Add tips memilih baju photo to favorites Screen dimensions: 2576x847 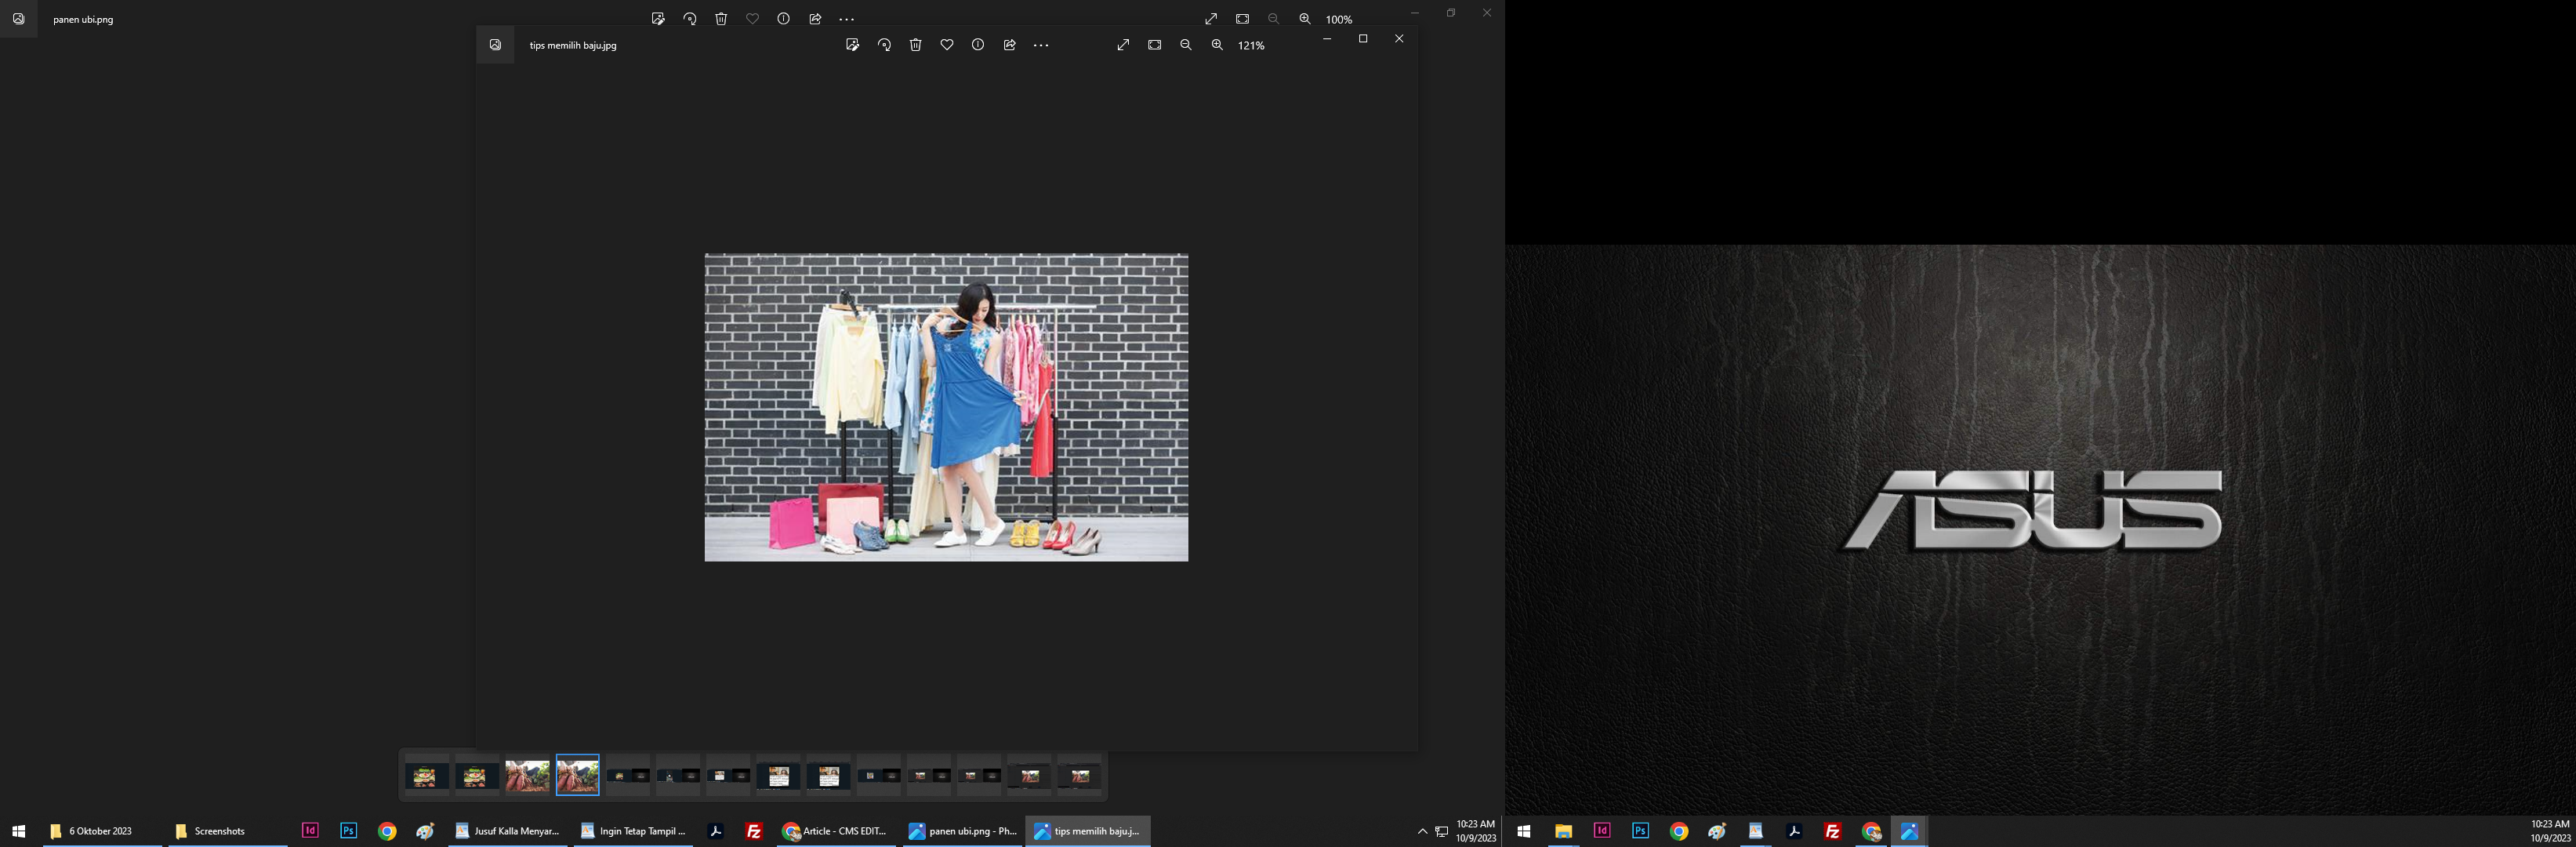[x=947, y=45]
